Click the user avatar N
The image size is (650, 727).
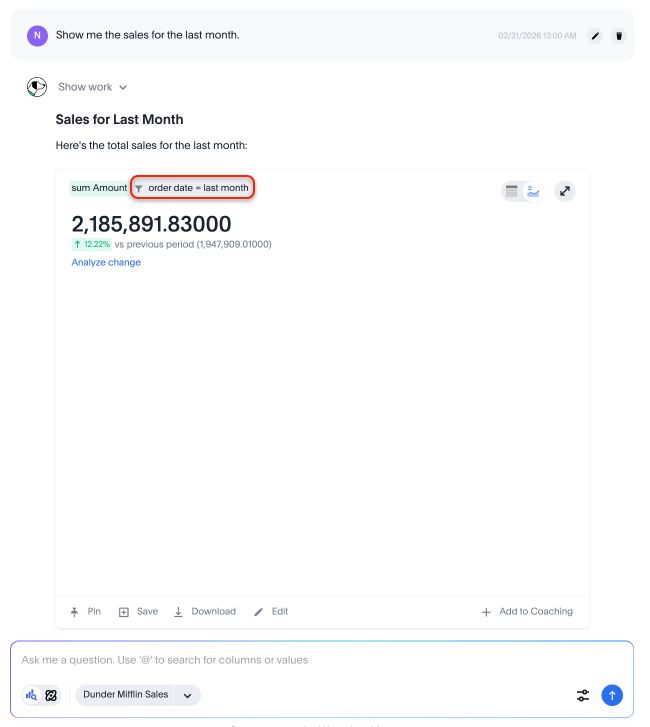(x=38, y=35)
